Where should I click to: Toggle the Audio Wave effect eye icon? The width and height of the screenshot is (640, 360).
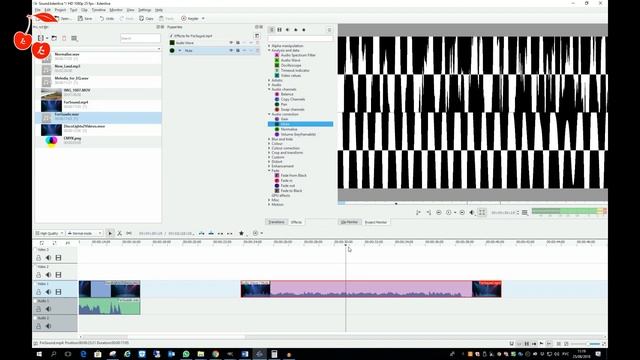click(231, 43)
